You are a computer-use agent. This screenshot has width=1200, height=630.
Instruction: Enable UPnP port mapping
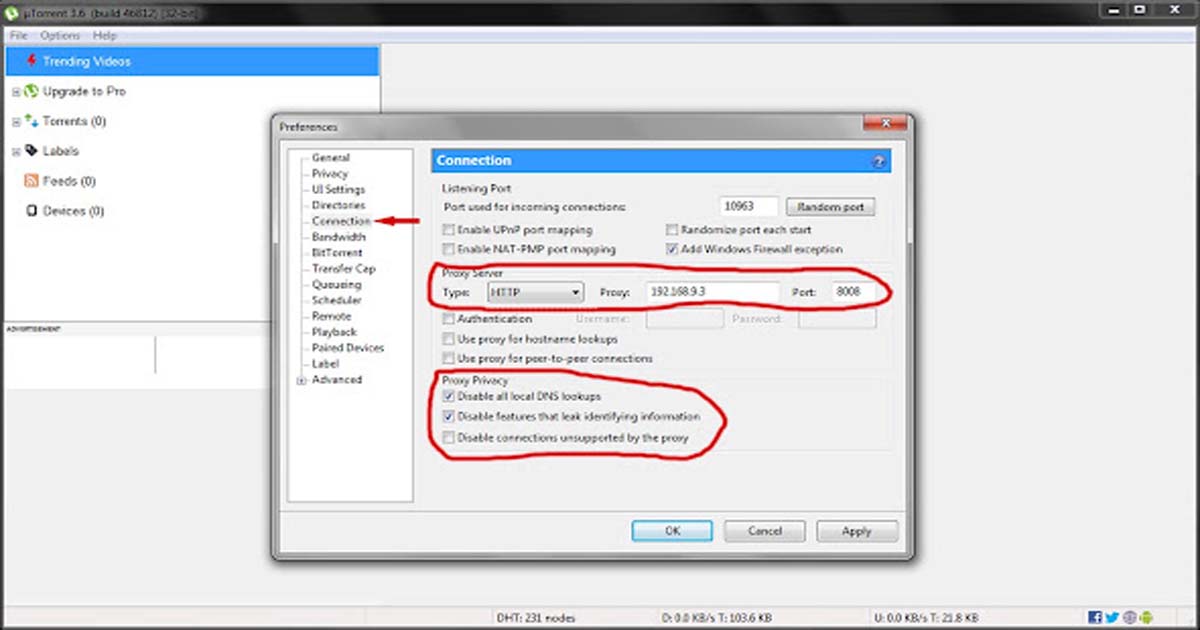click(x=448, y=229)
